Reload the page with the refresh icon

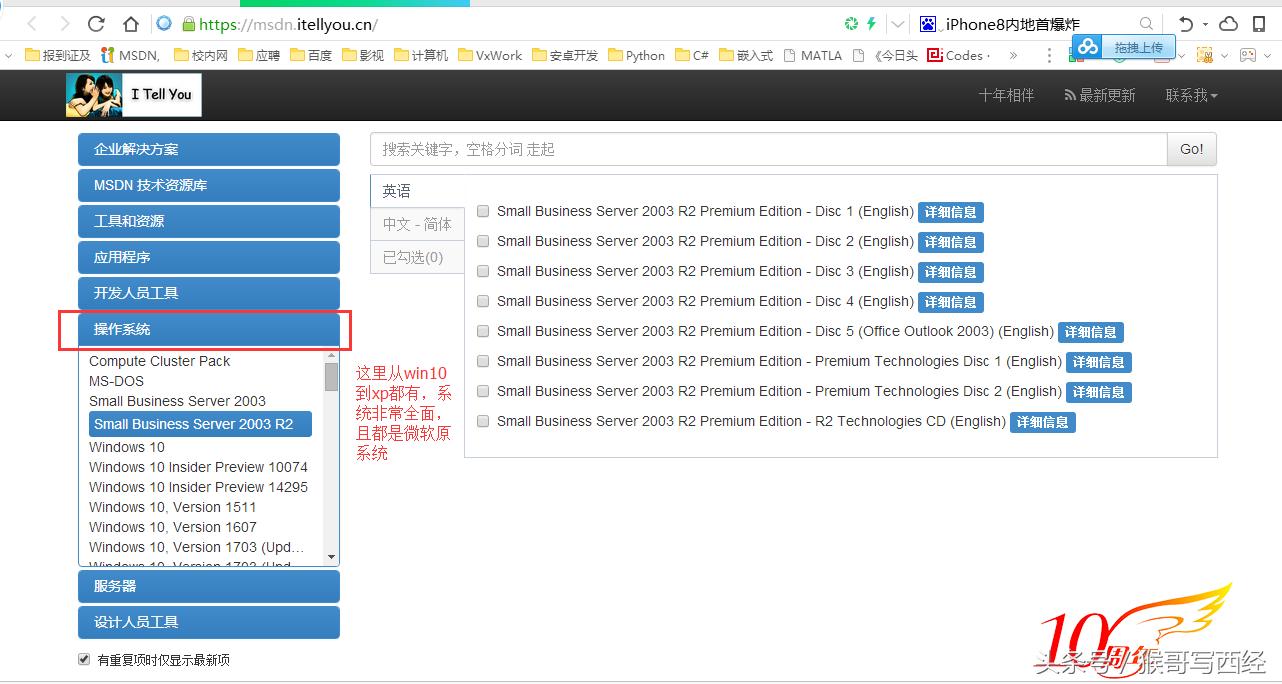(96, 24)
